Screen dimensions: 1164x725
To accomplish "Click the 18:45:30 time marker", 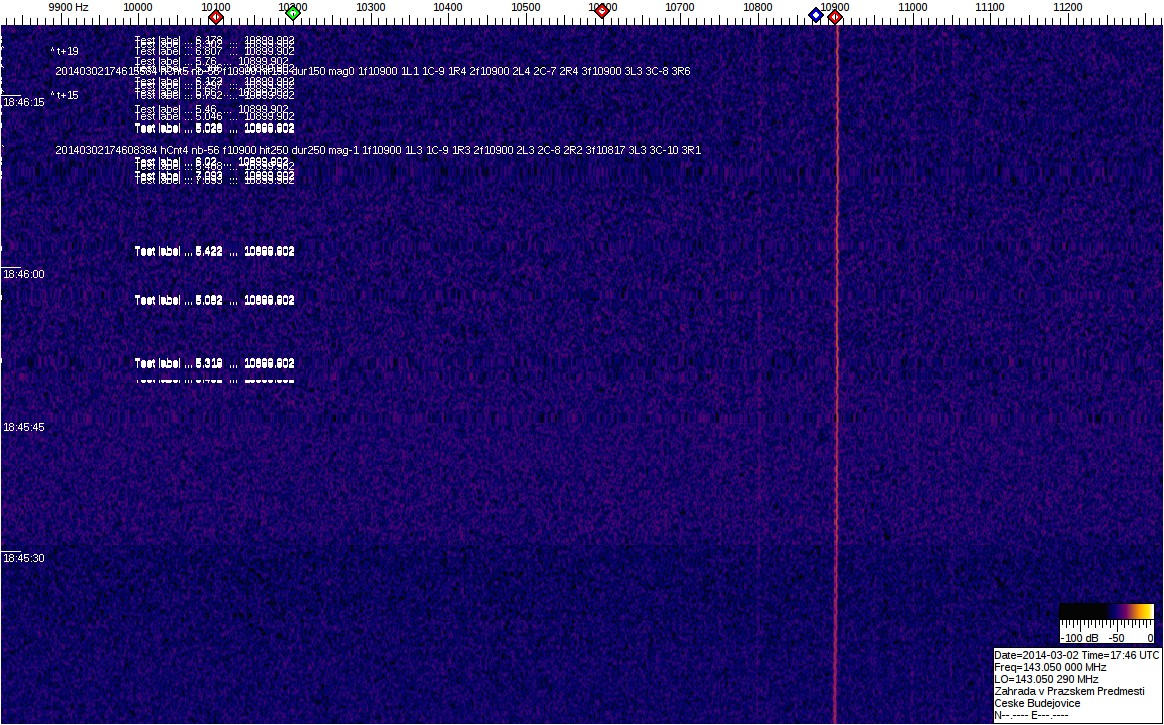I will tap(23, 558).
